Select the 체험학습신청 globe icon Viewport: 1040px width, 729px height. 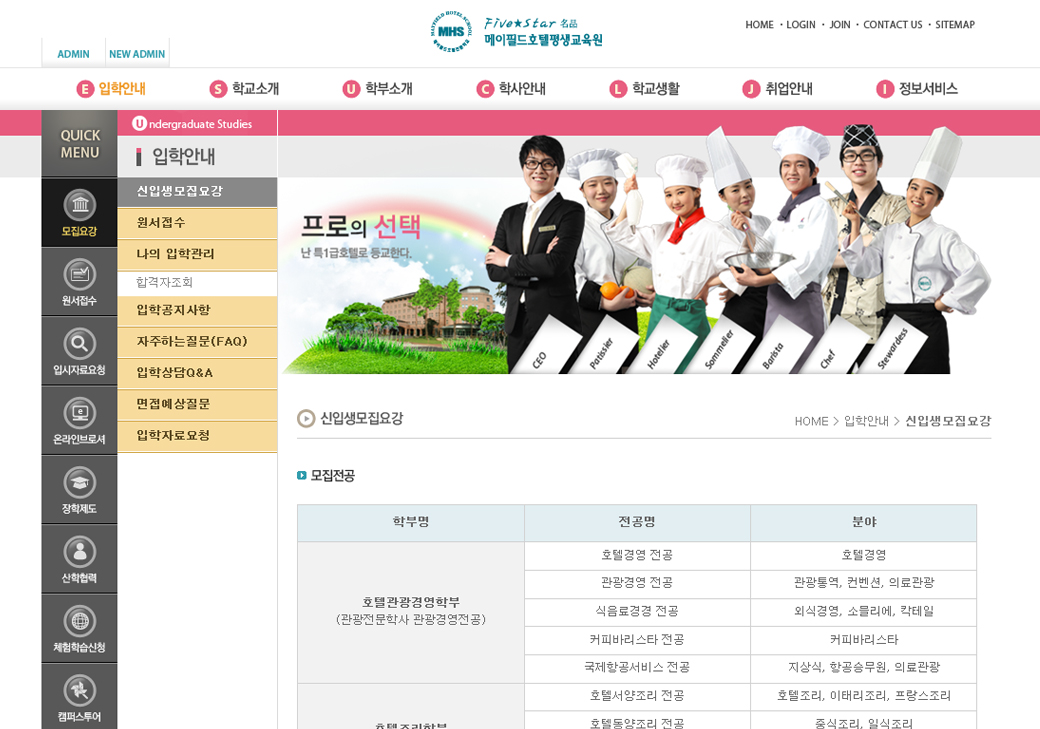pos(79,621)
